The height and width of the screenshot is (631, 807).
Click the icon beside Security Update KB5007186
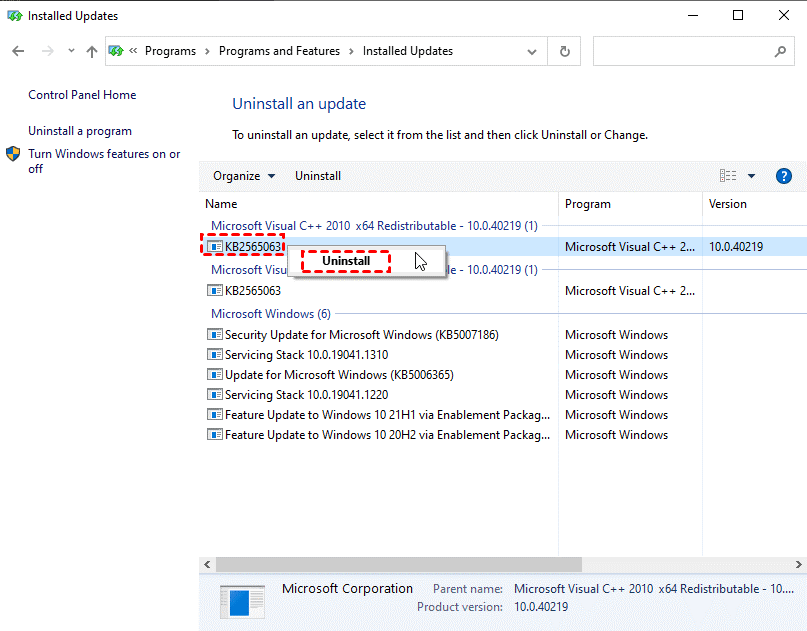(215, 335)
